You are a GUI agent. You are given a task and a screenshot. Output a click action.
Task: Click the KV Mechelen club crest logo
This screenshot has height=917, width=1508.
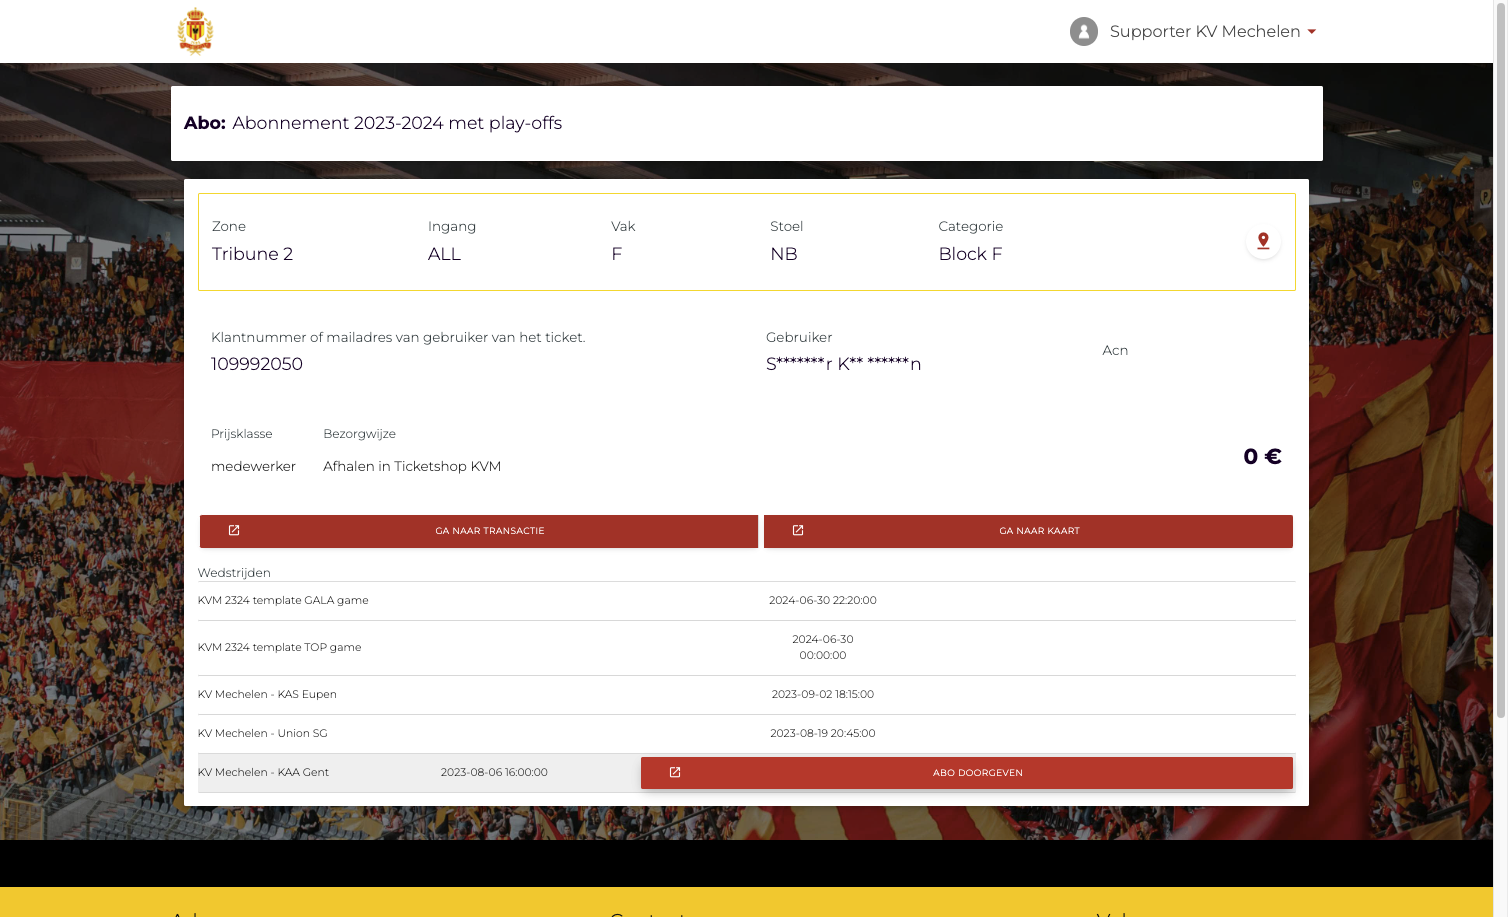(x=195, y=31)
